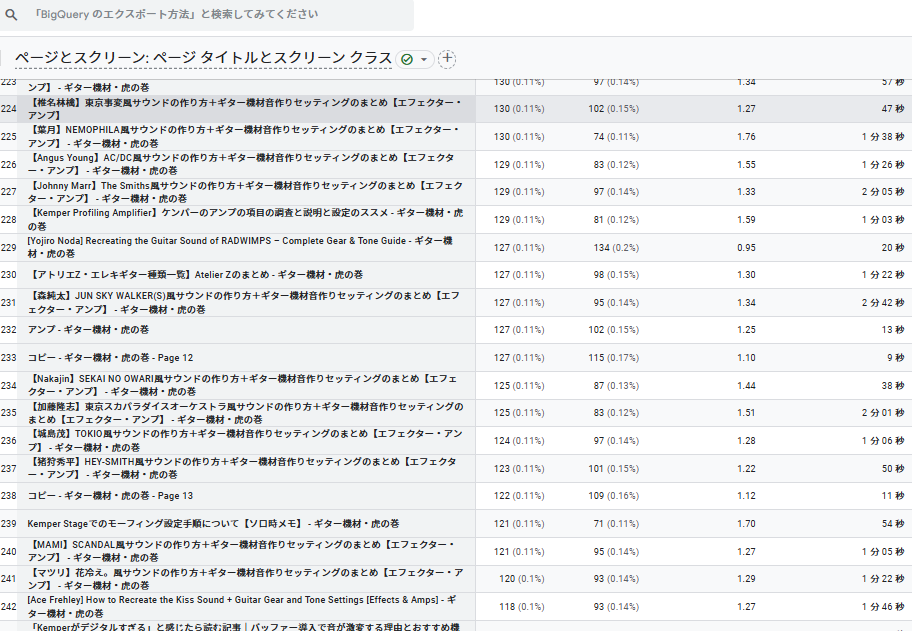Select the Kemper Profiling Amplifier row
The width and height of the screenshot is (912, 631).
245,220
